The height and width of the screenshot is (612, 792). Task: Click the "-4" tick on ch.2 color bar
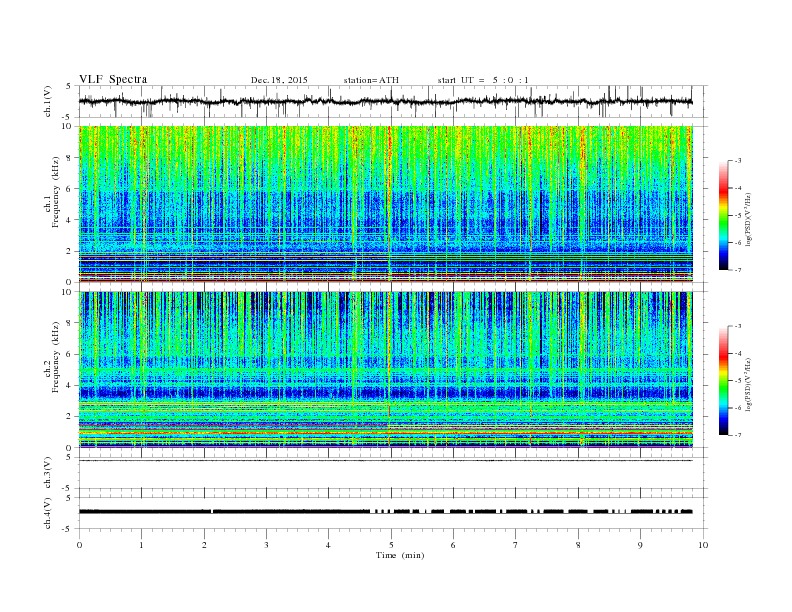[737, 353]
